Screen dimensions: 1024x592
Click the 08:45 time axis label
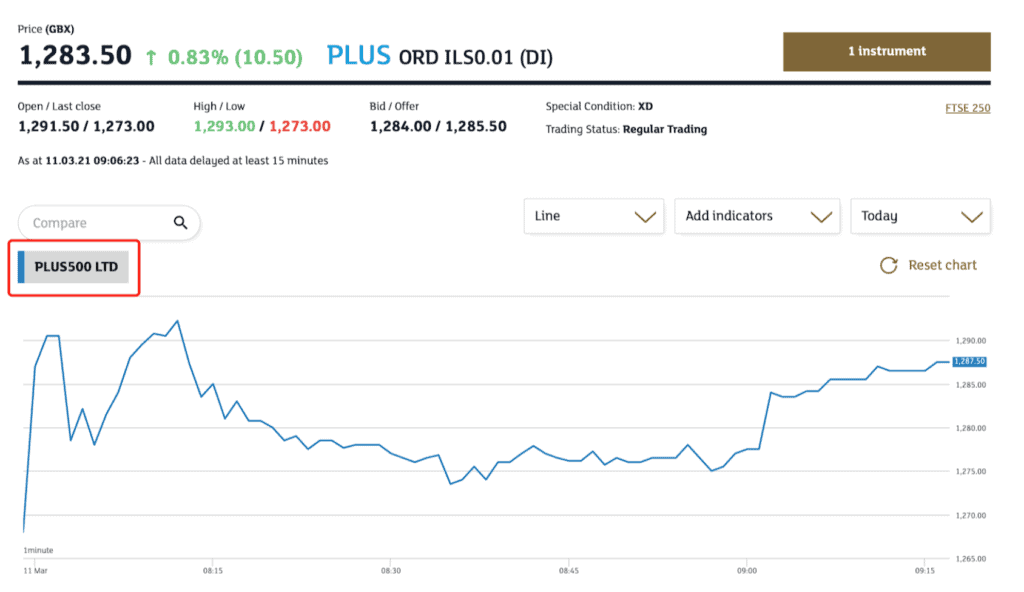pyautogui.click(x=568, y=570)
